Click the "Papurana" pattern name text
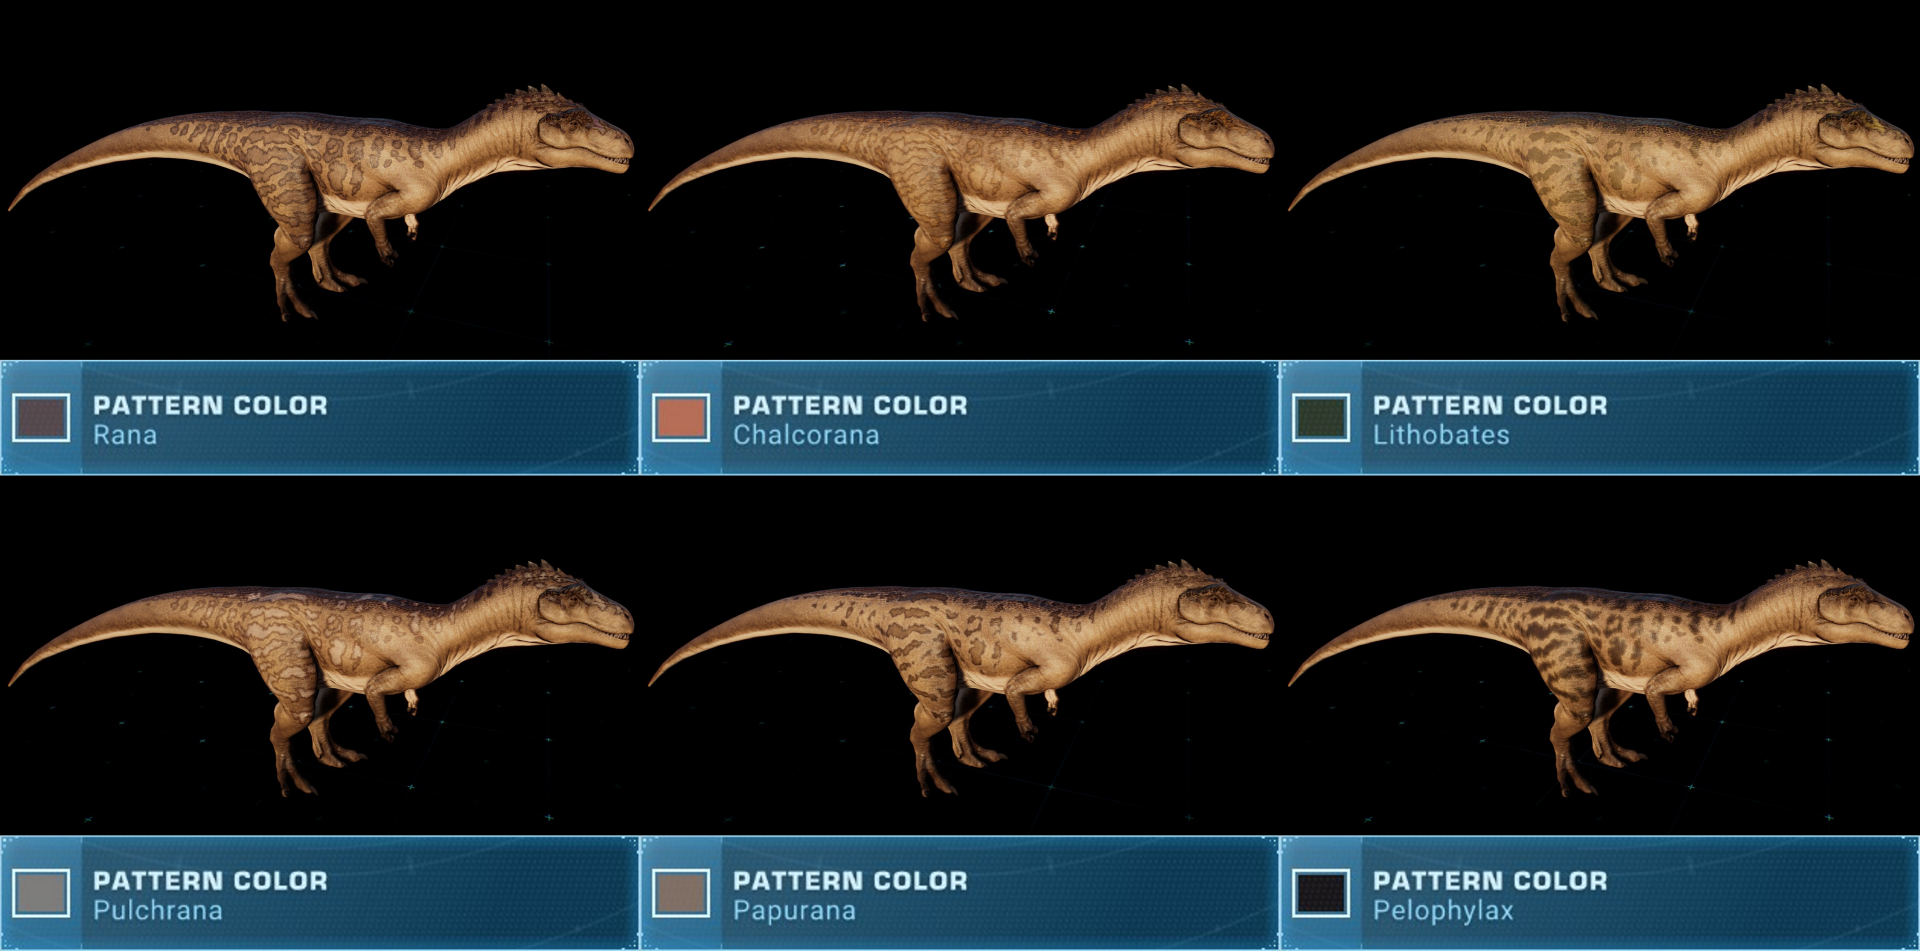The width and height of the screenshot is (1920, 951). (794, 911)
